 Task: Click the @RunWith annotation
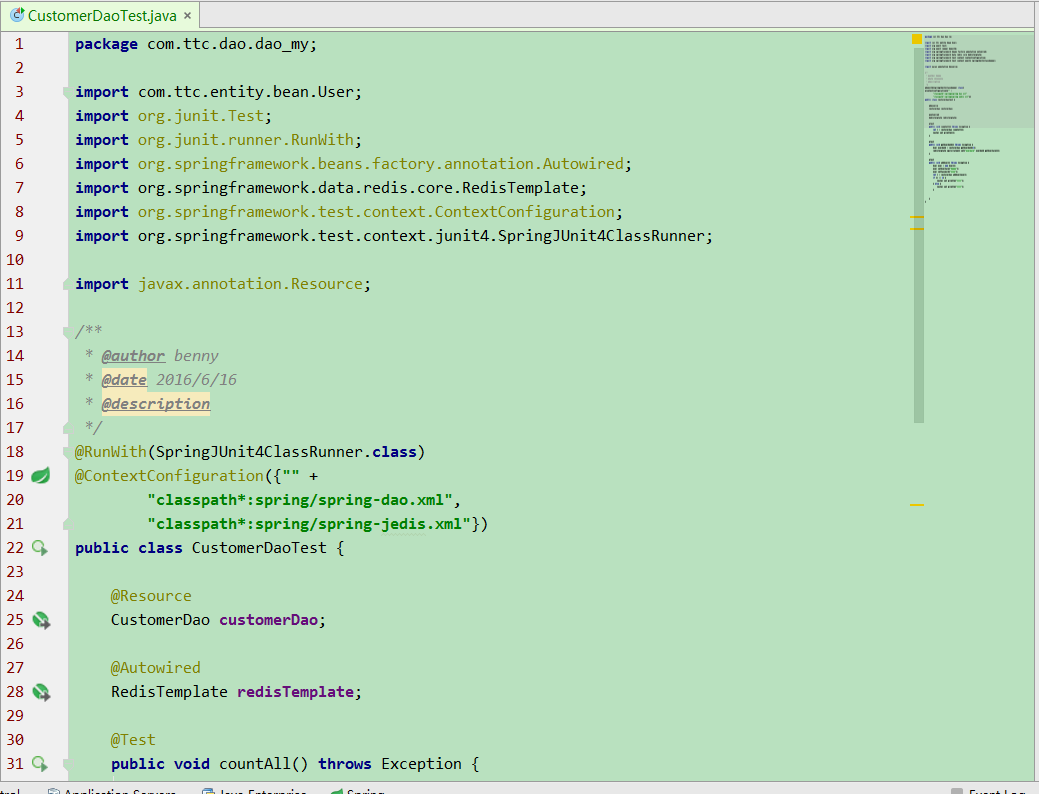[x=110, y=452]
